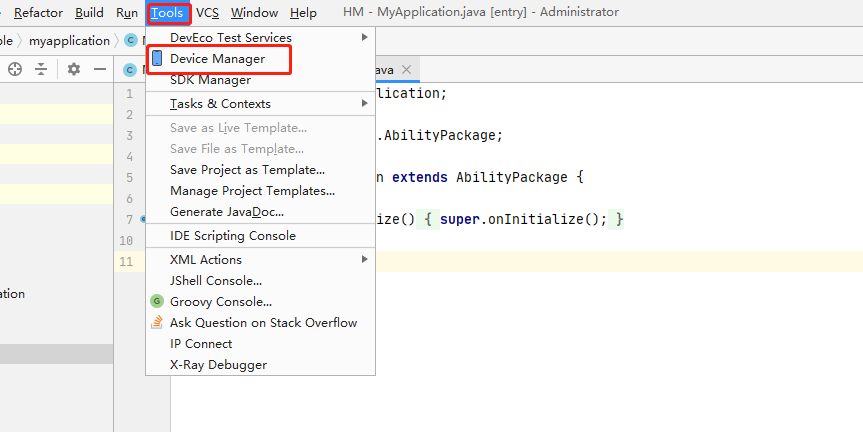Click the XML Actions submenu arrow
This screenshot has width=863, height=432.
(364, 259)
